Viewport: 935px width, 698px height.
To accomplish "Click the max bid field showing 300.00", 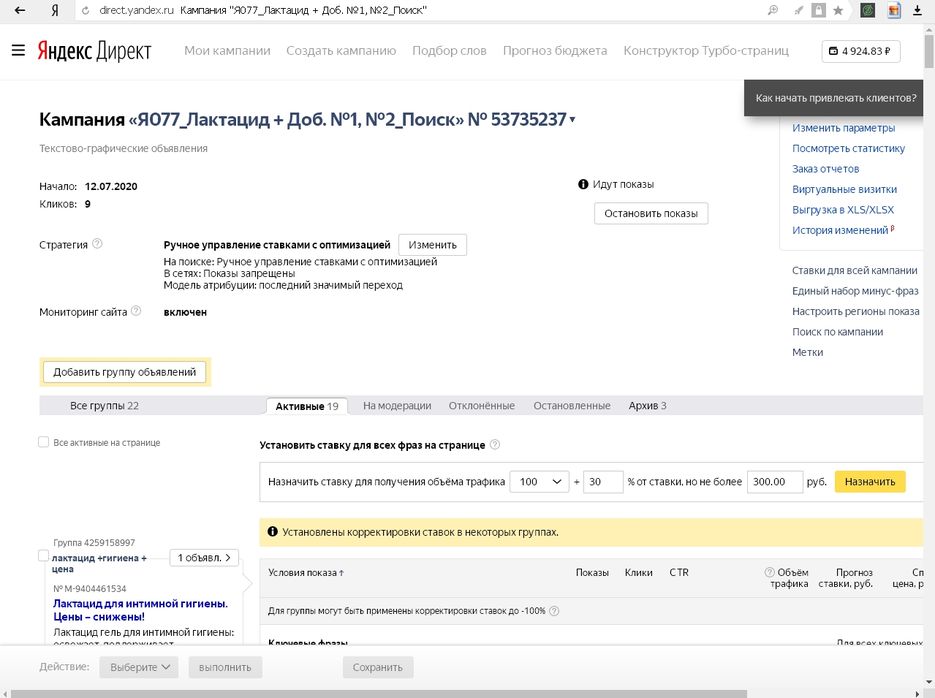I will click(775, 482).
